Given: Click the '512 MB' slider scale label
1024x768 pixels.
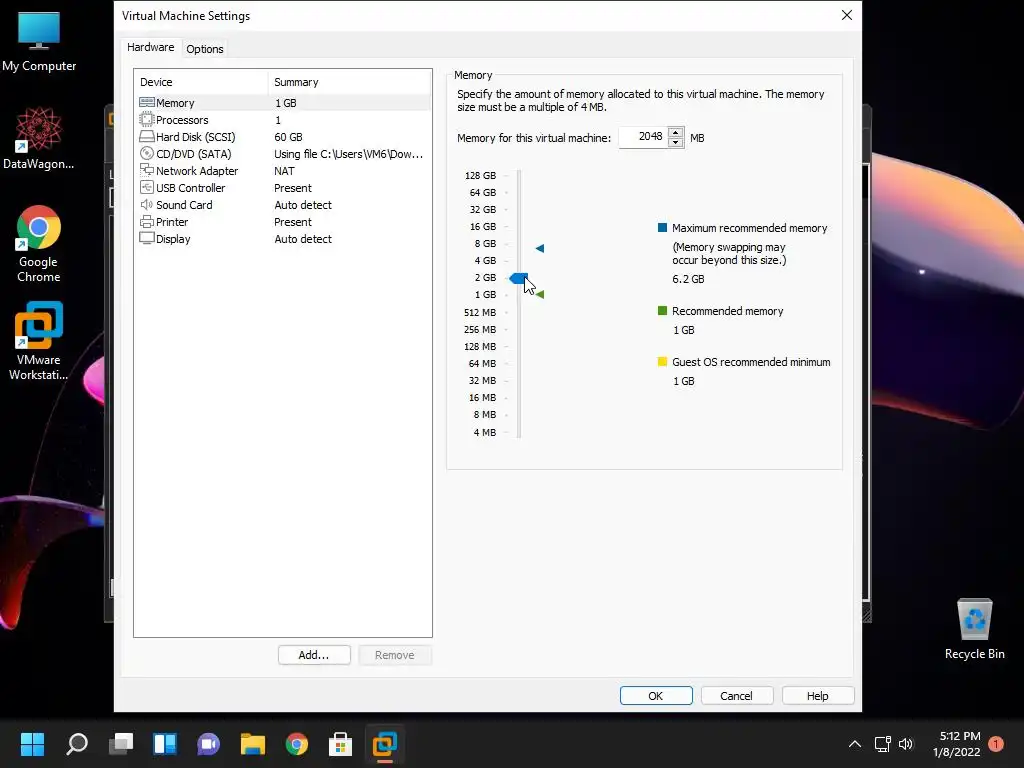Looking at the screenshot, I should (479, 312).
